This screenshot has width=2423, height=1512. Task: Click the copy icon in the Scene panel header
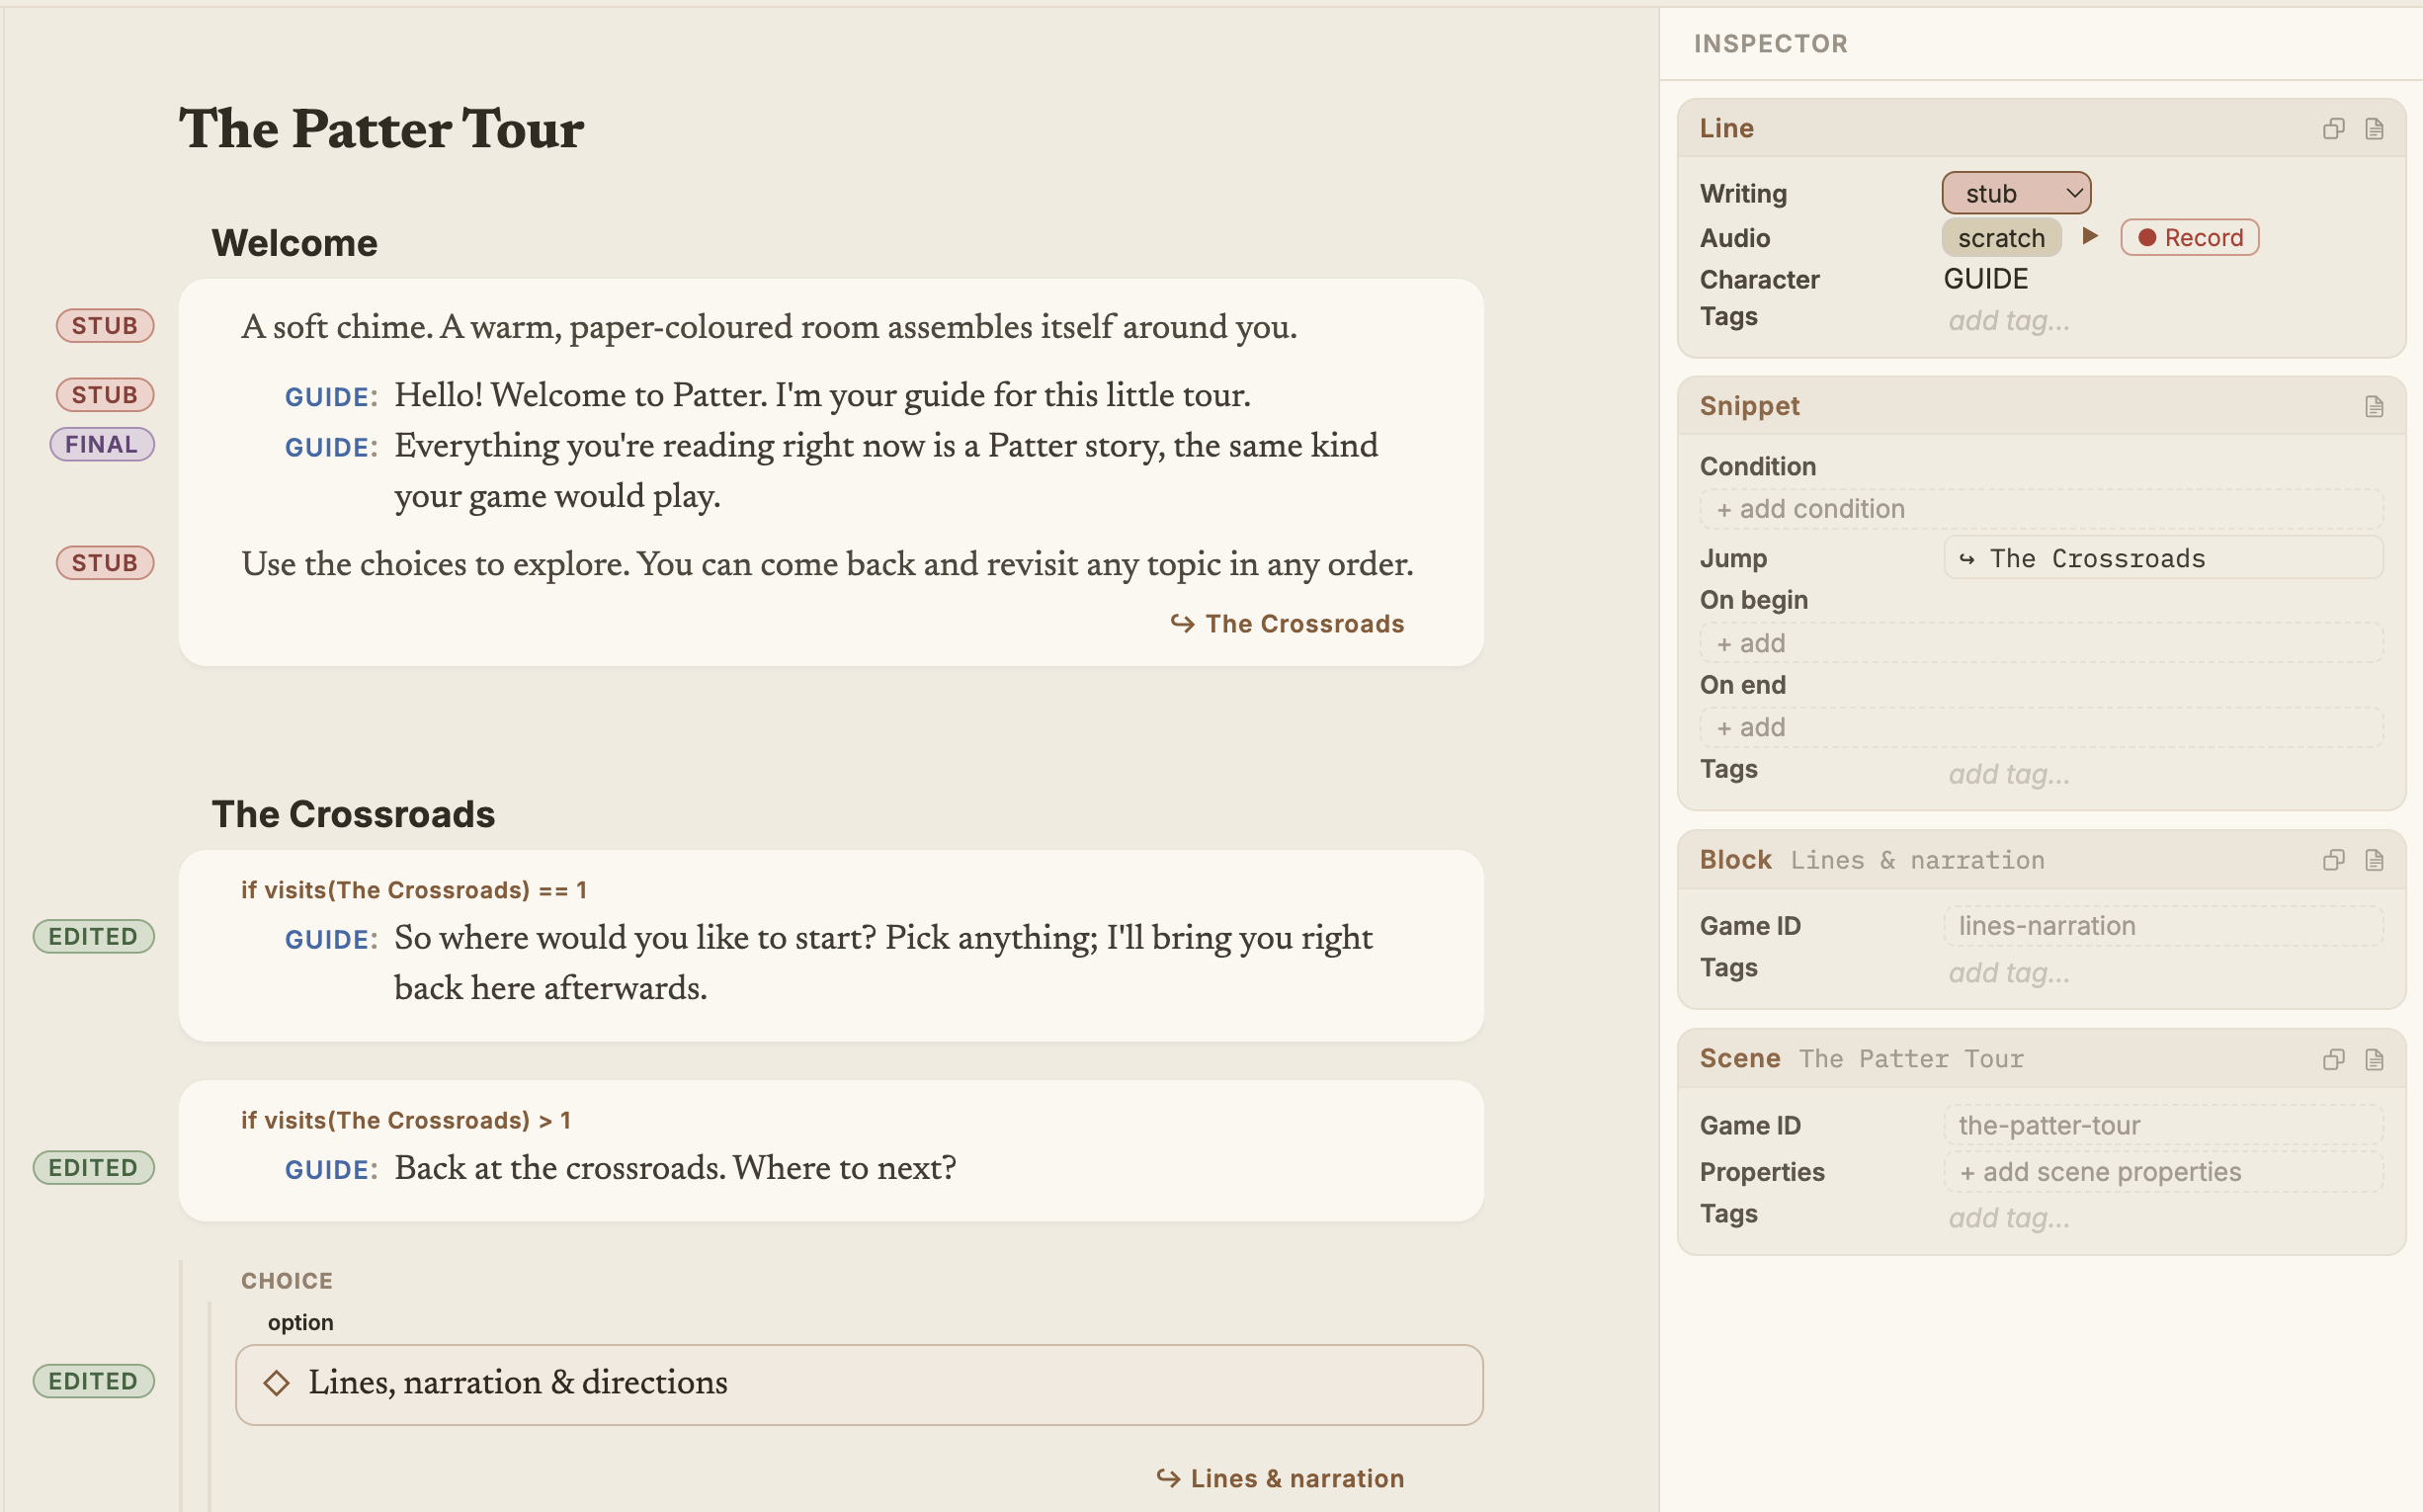pos(2333,1059)
